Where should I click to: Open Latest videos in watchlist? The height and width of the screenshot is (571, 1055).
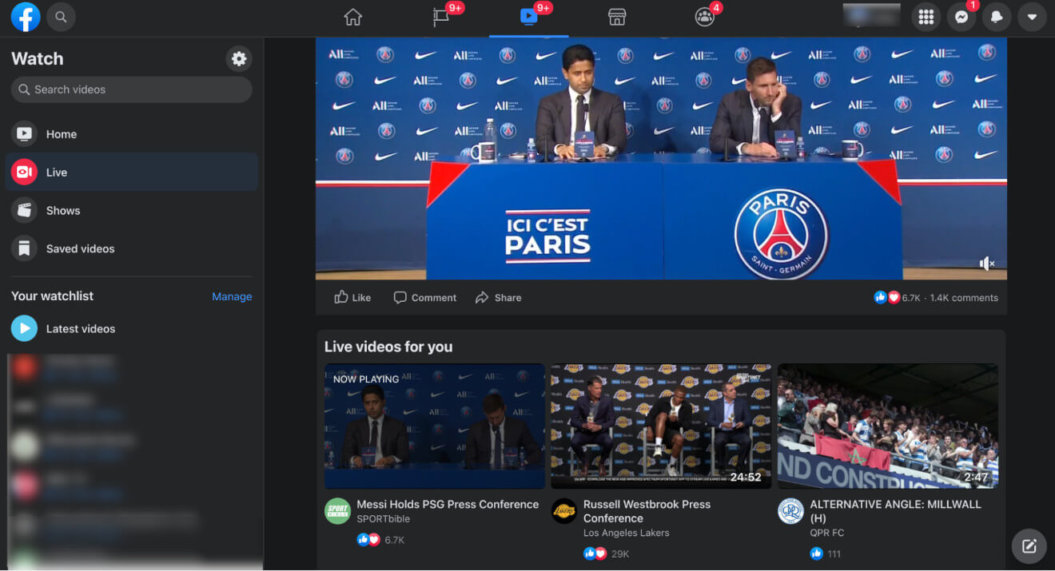coord(131,329)
